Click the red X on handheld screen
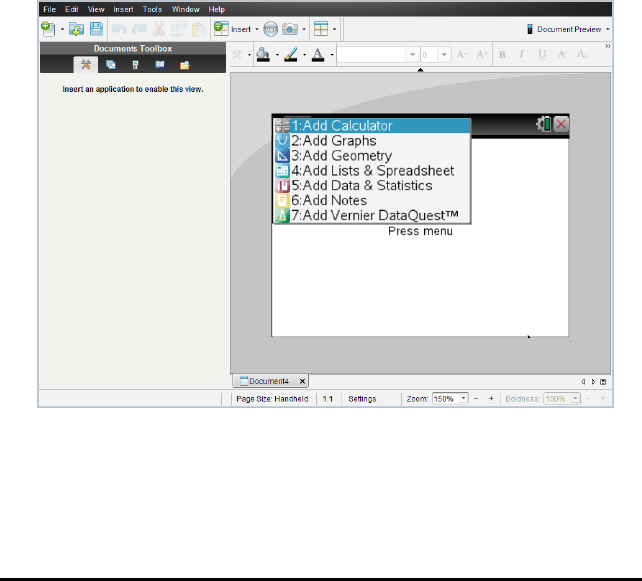This screenshot has height=581, width=642. pos(561,124)
